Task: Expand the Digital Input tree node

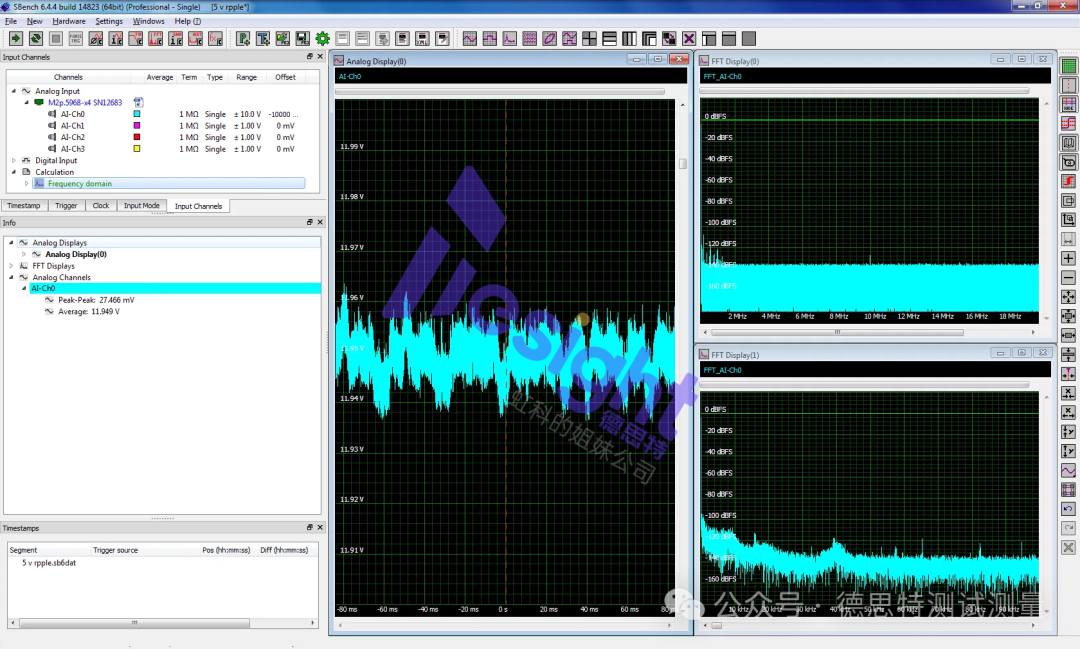Action: point(13,161)
